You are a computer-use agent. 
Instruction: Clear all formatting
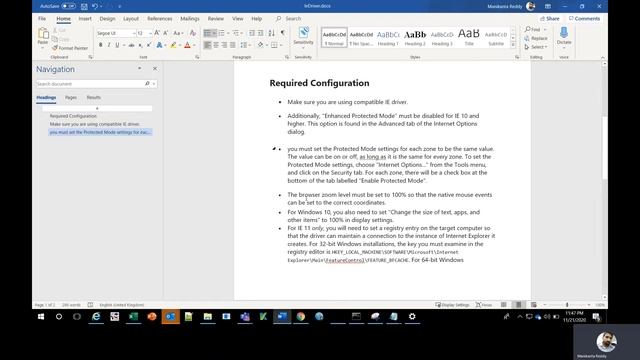pyautogui.click(x=193, y=33)
